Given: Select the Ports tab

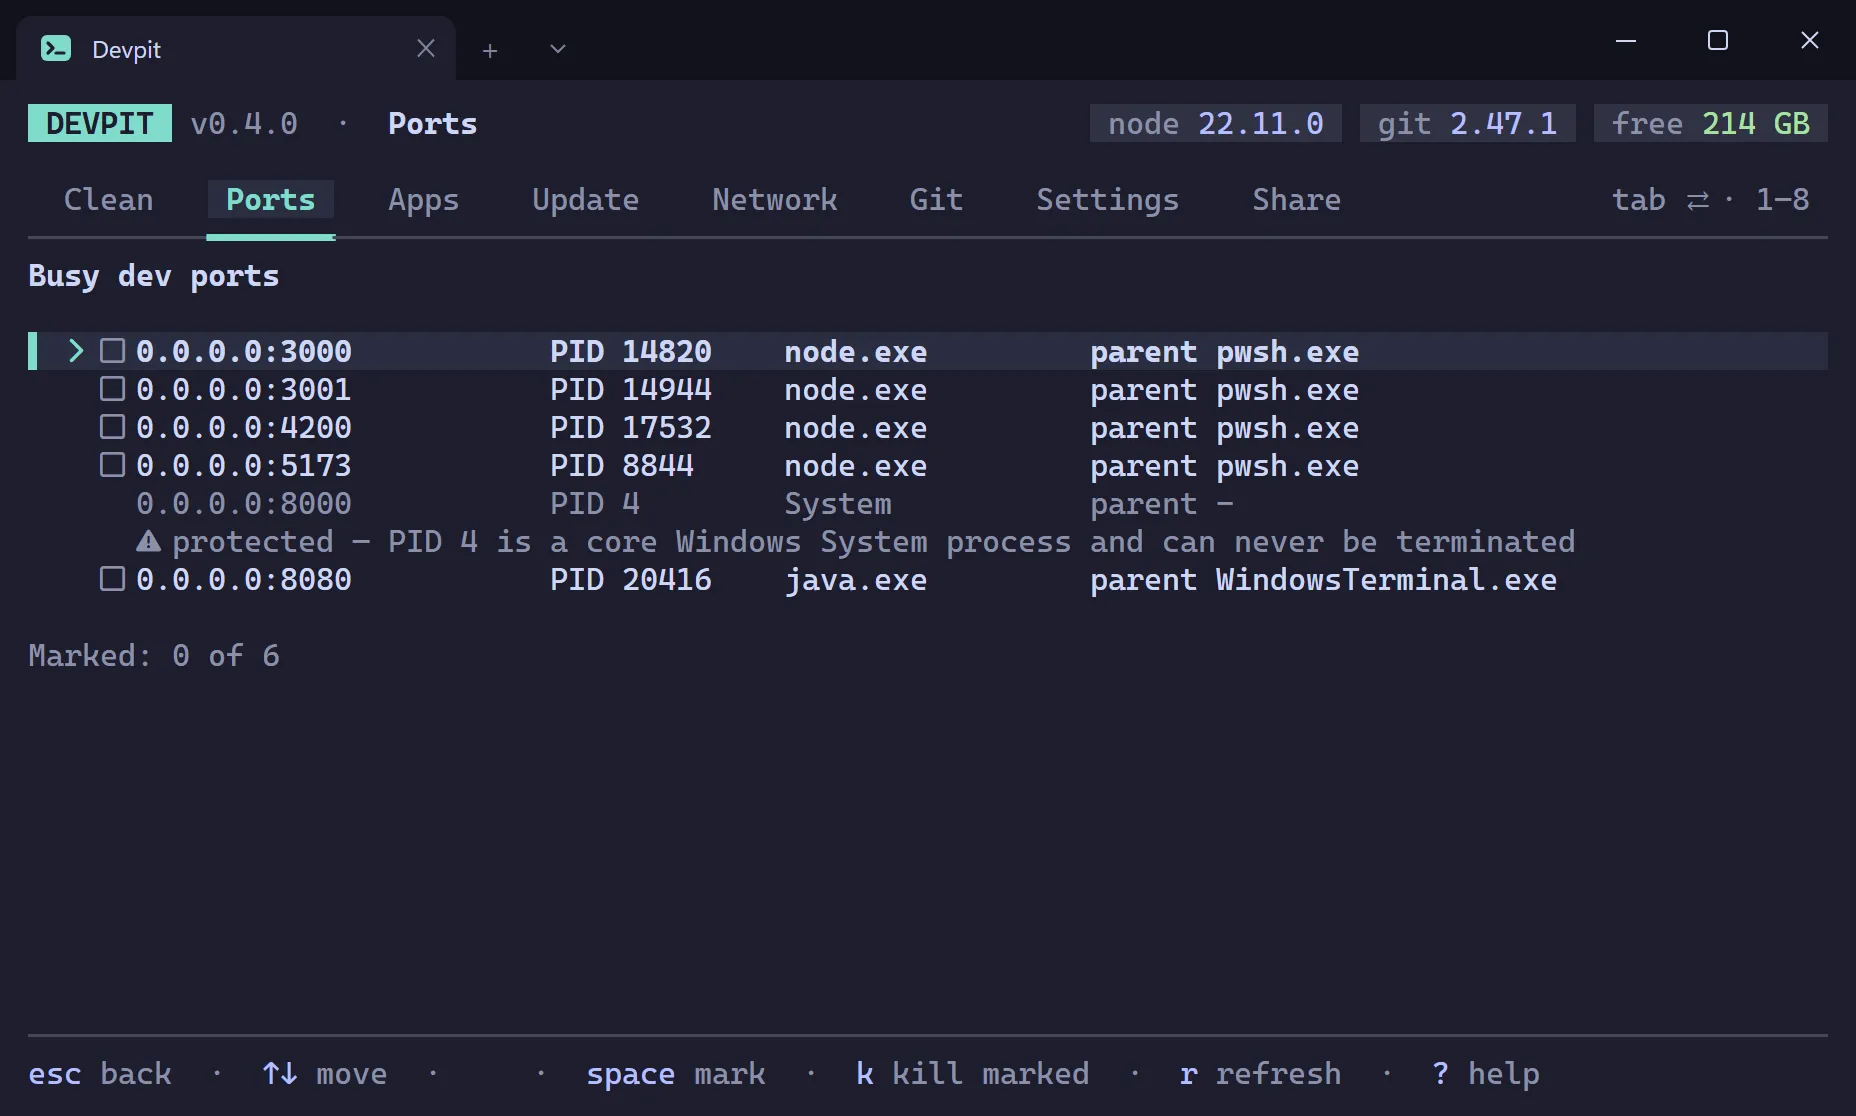Looking at the screenshot, I should click(x=271, y=200).
